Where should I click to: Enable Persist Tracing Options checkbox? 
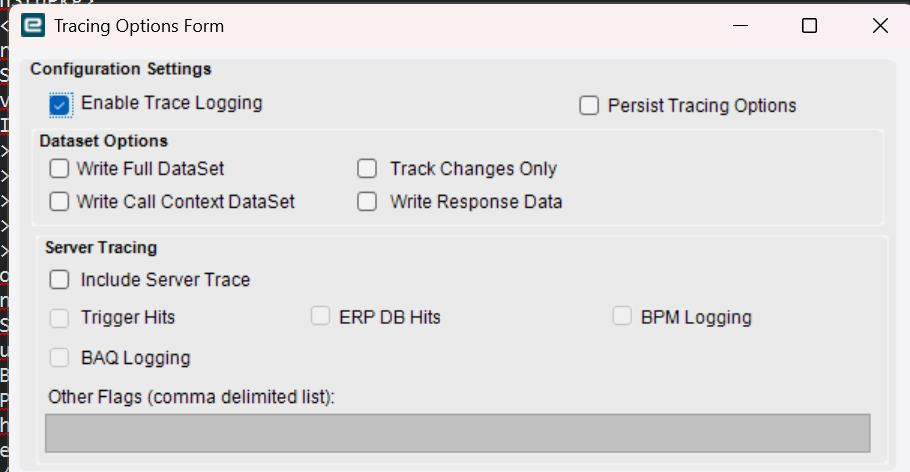(x=589, y=106)
